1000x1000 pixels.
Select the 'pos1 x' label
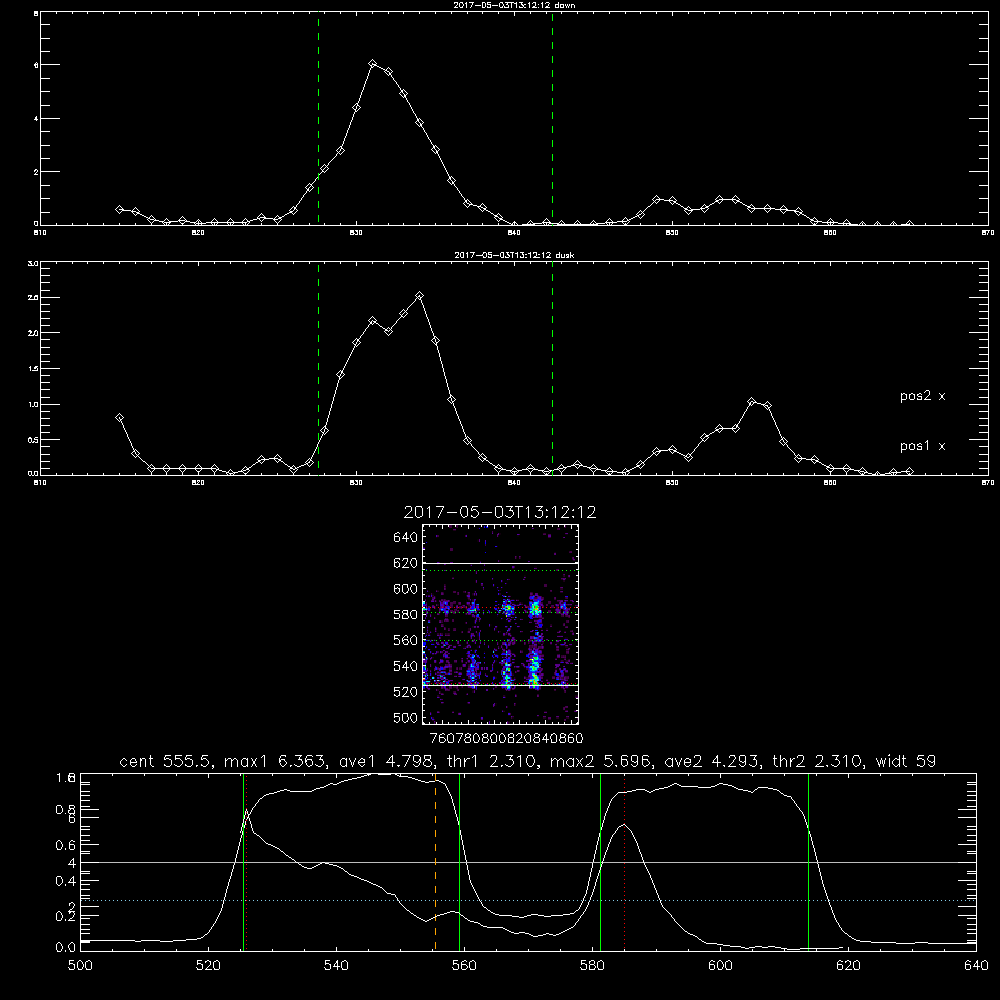922,446
